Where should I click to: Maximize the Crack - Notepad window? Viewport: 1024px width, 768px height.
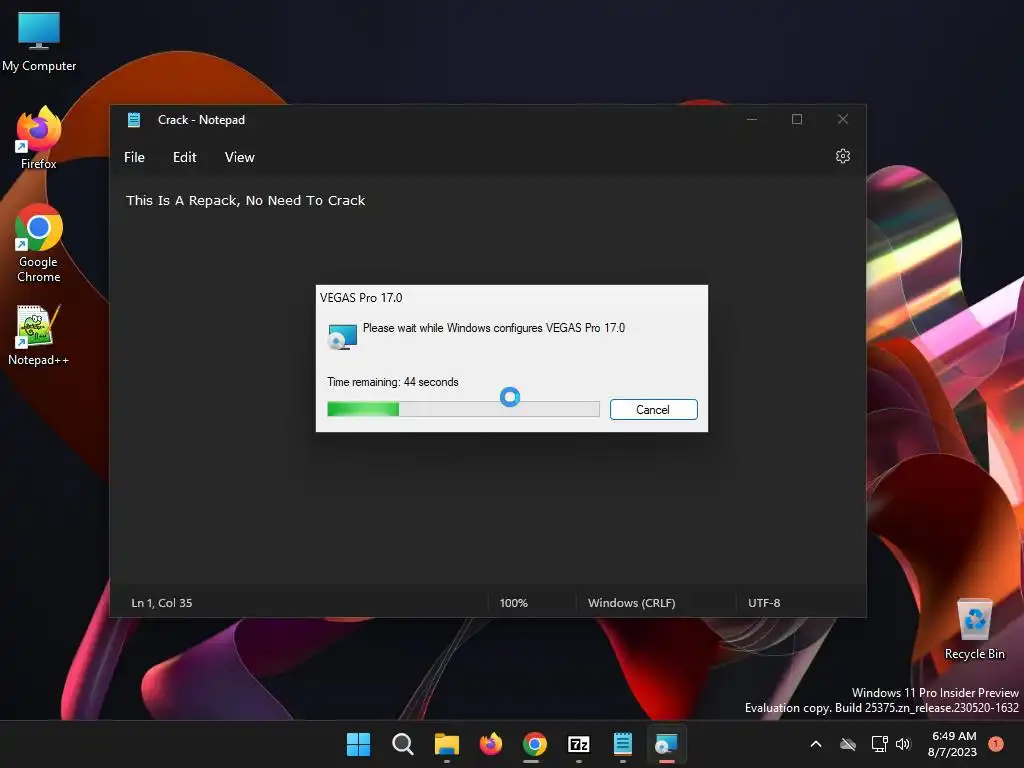(797, 120)
